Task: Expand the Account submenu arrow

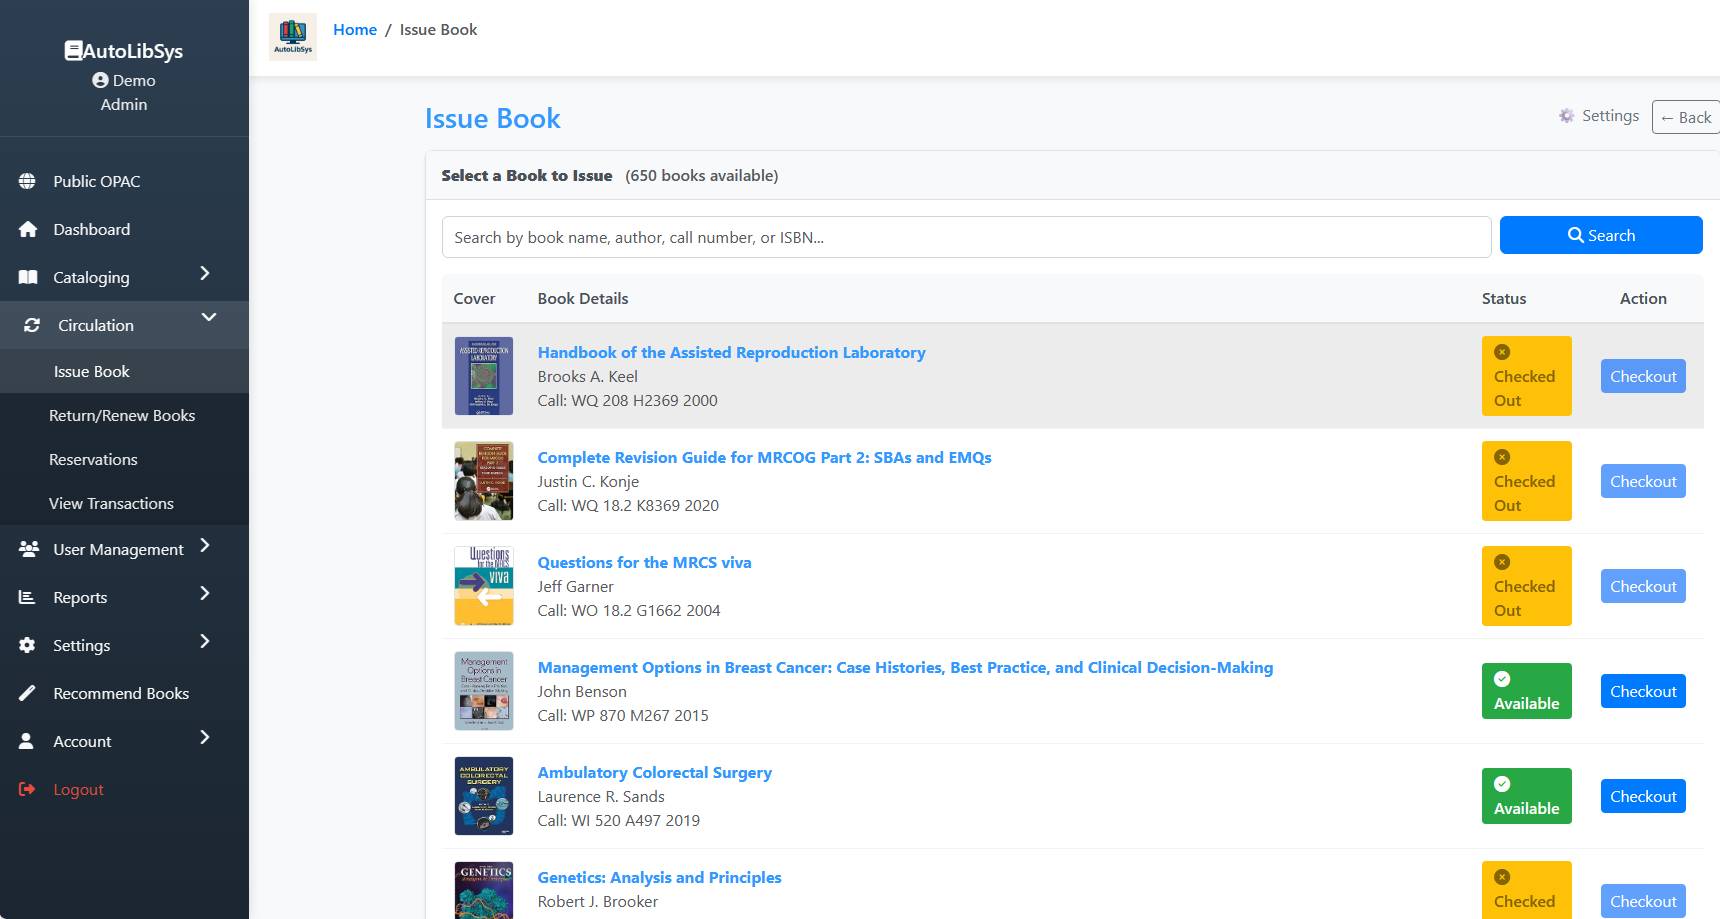Action: [x=205, y=738]
